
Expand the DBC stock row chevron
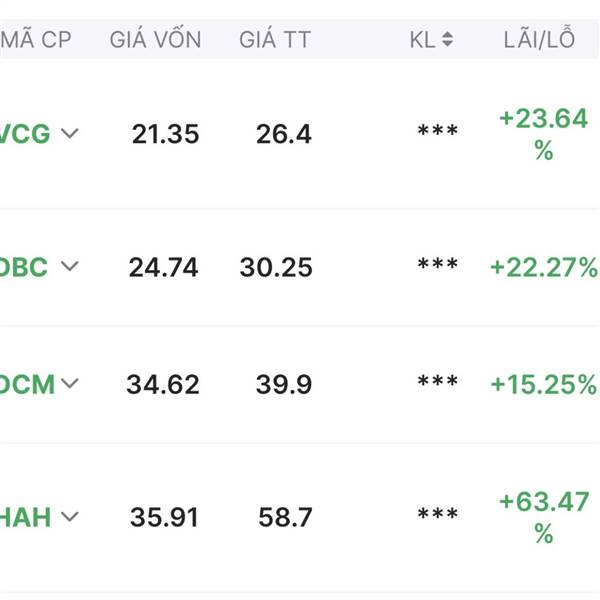pyautogui.click(x=70, y=266)
